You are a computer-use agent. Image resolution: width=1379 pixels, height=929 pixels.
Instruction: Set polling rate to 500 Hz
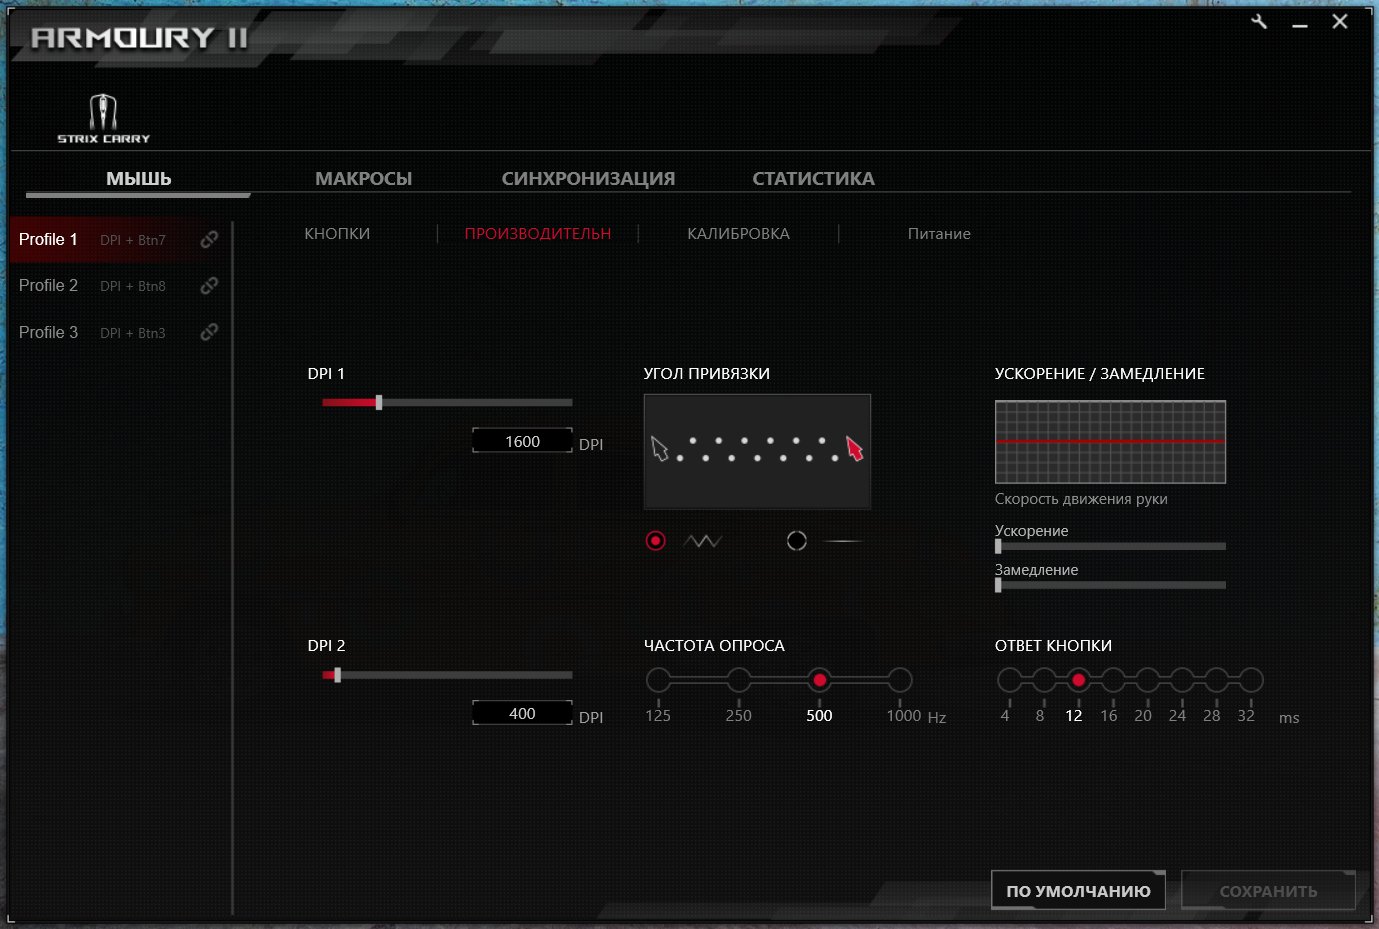pos(819,681)
